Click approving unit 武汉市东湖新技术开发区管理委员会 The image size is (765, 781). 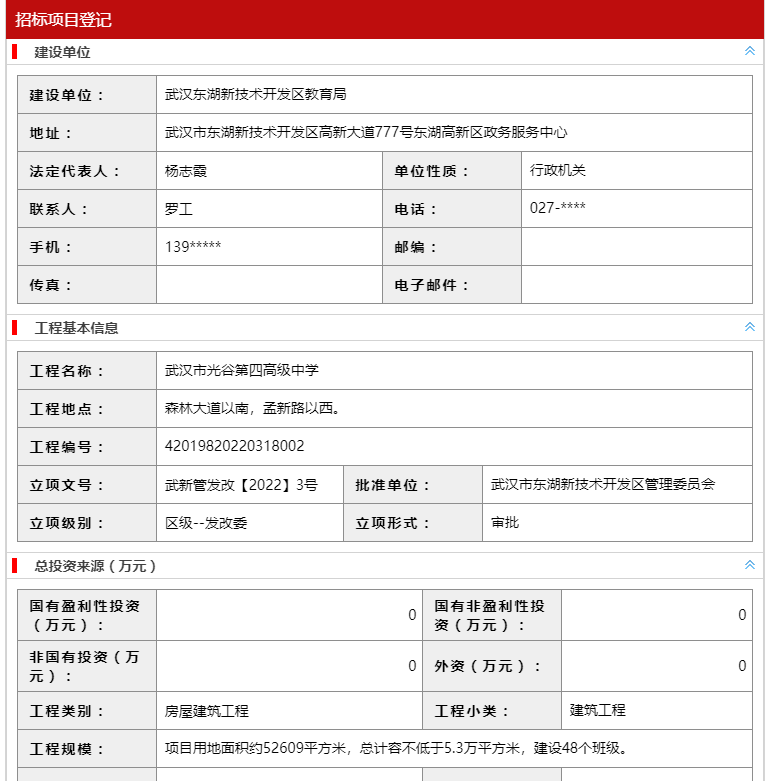tap(603, 484)
